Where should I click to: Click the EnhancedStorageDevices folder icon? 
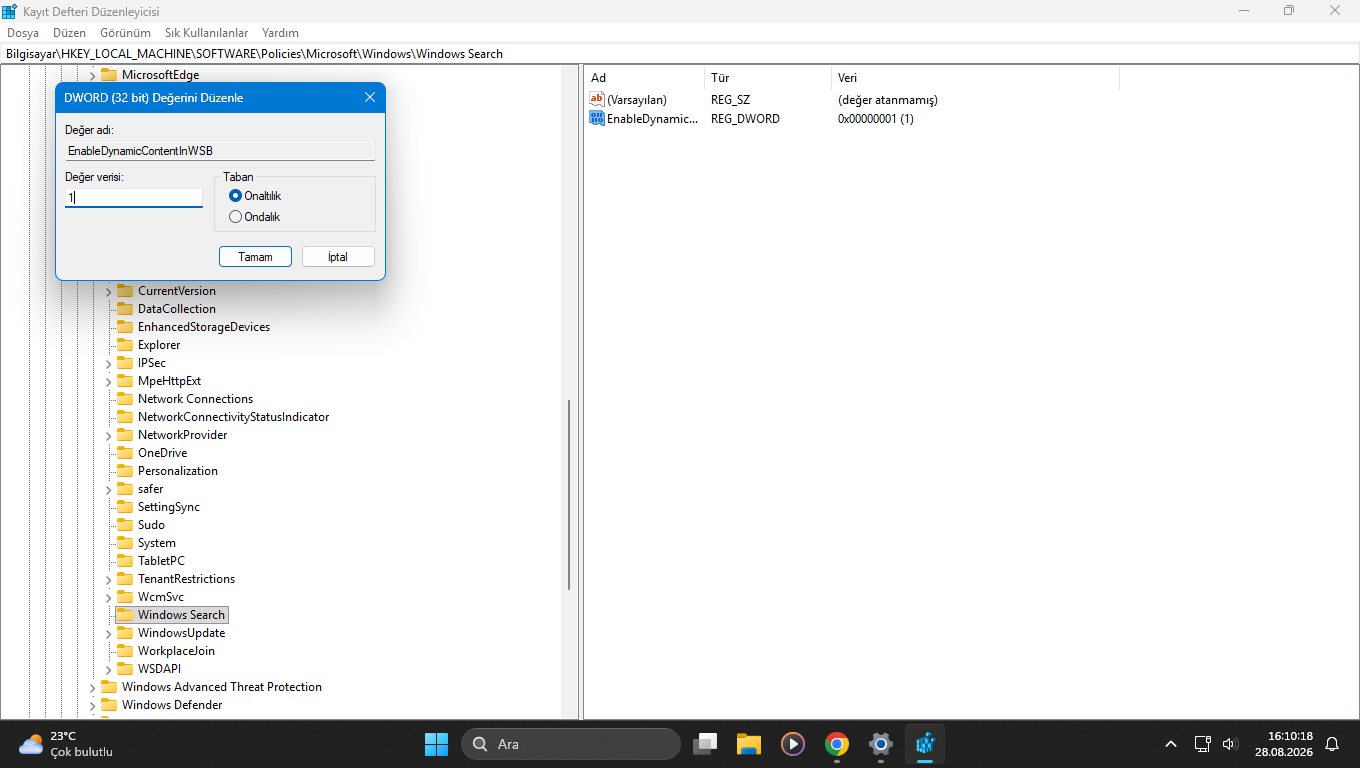tap(125, 327)
